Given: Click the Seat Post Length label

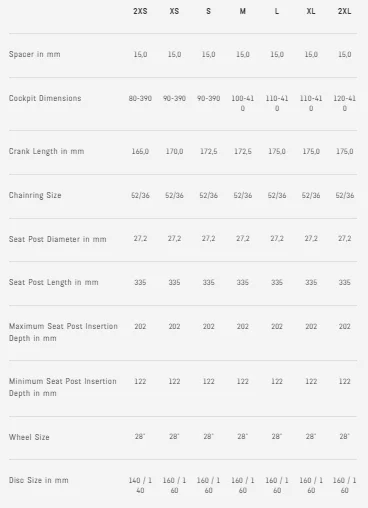Looking at the screenshot, I should [54, 282].
